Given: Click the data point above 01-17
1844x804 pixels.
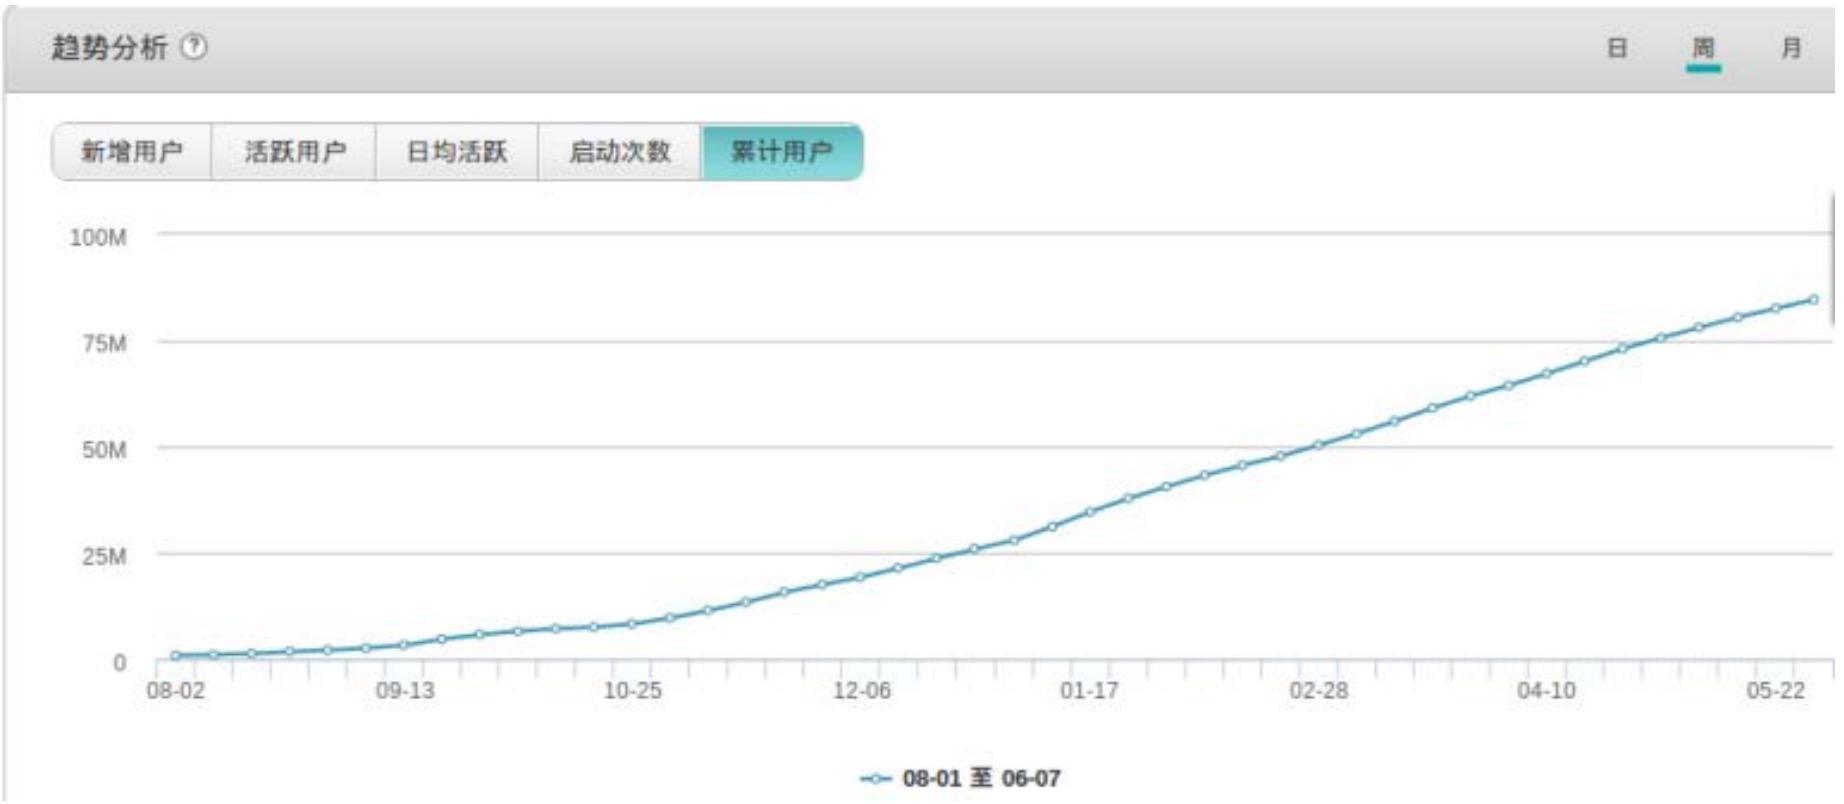Looking at the screenshot, I should [x=1090, y=512].
